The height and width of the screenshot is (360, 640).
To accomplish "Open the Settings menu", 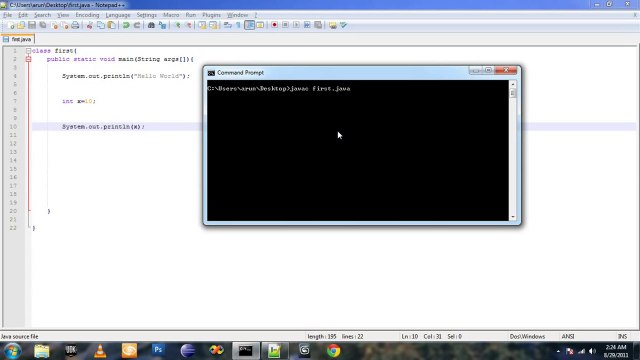I will click(147, 15).
